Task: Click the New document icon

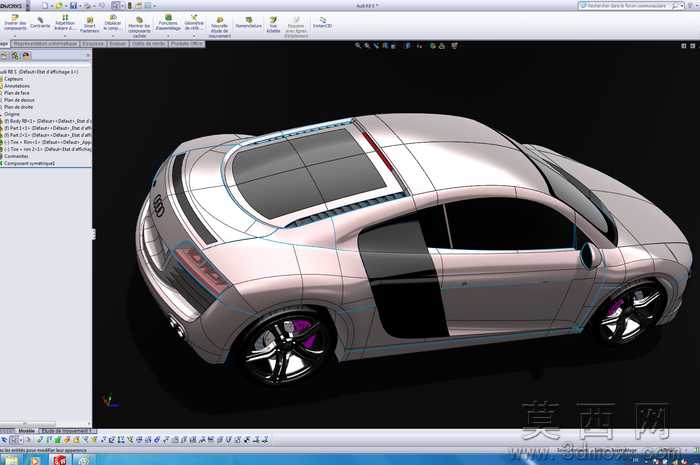Action: click(x=45, y=6)
